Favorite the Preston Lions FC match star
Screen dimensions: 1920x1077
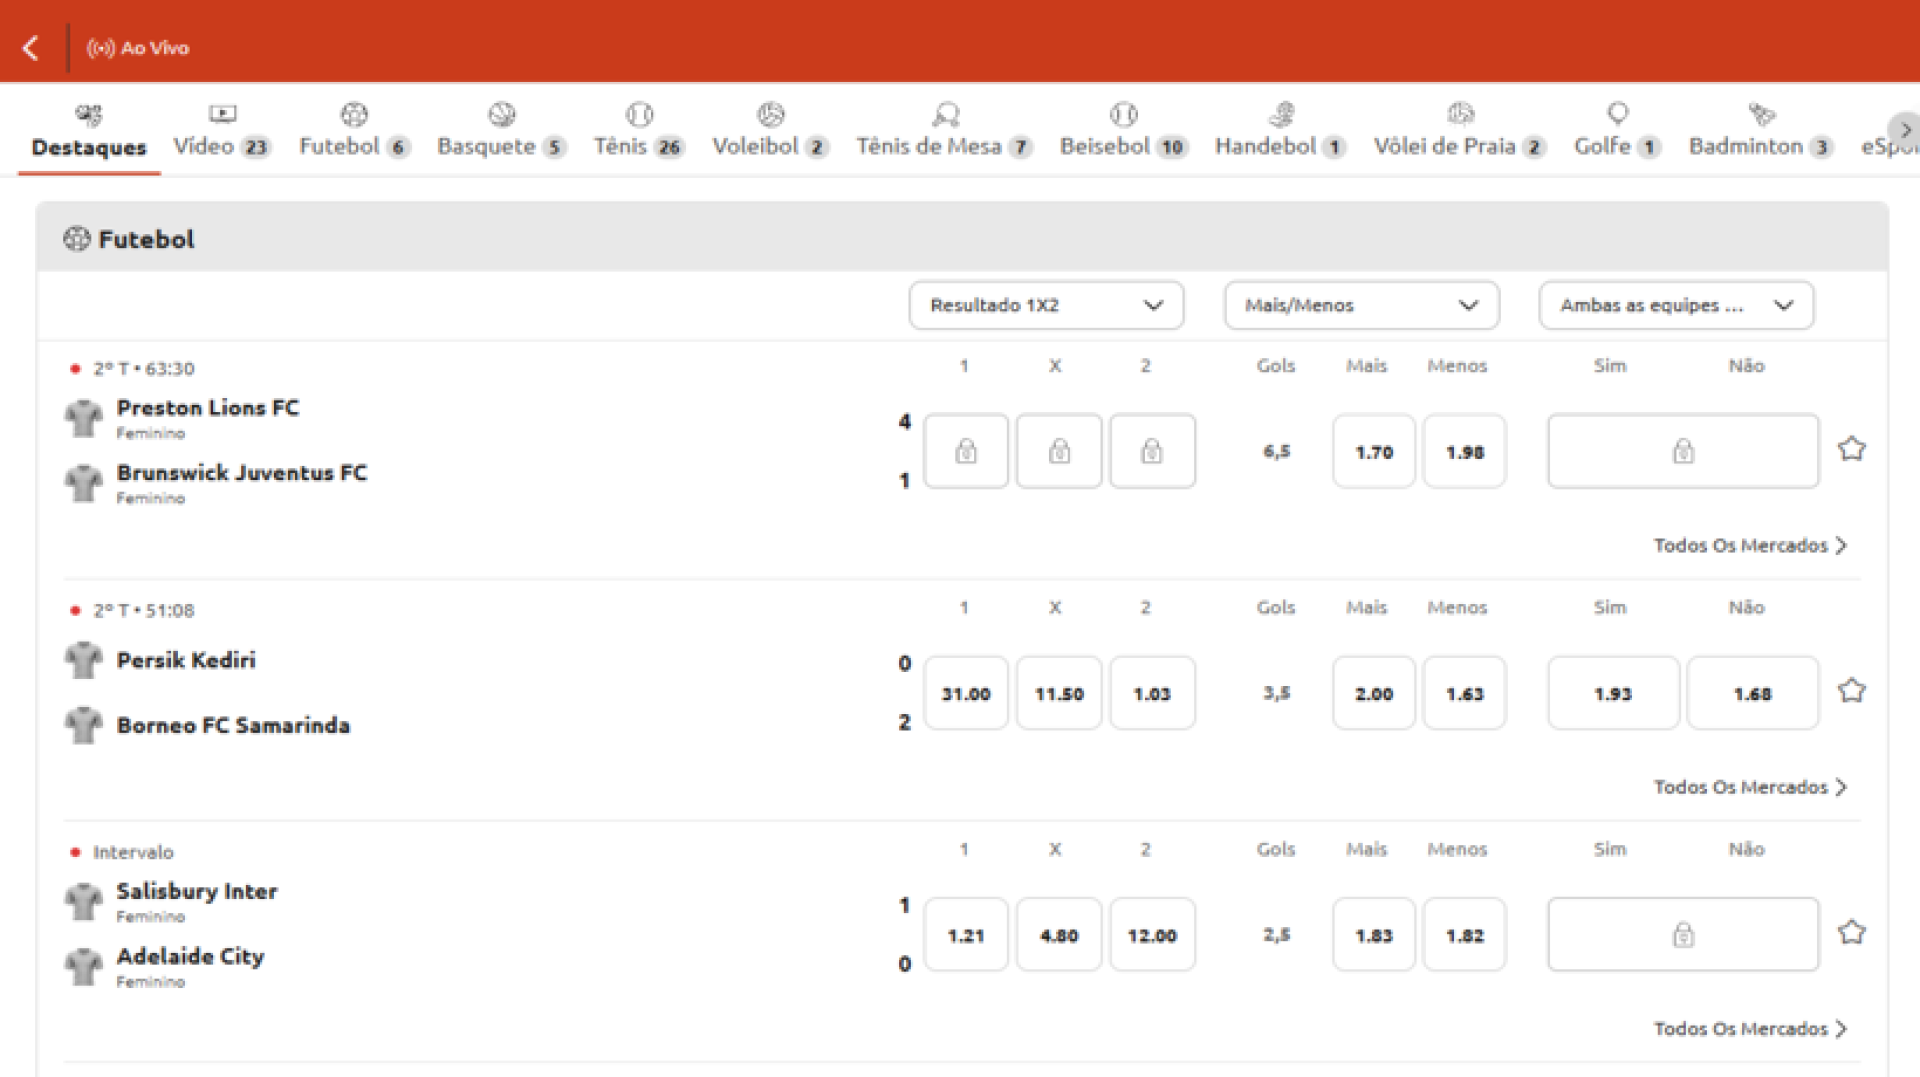(x=1851, y=449)
